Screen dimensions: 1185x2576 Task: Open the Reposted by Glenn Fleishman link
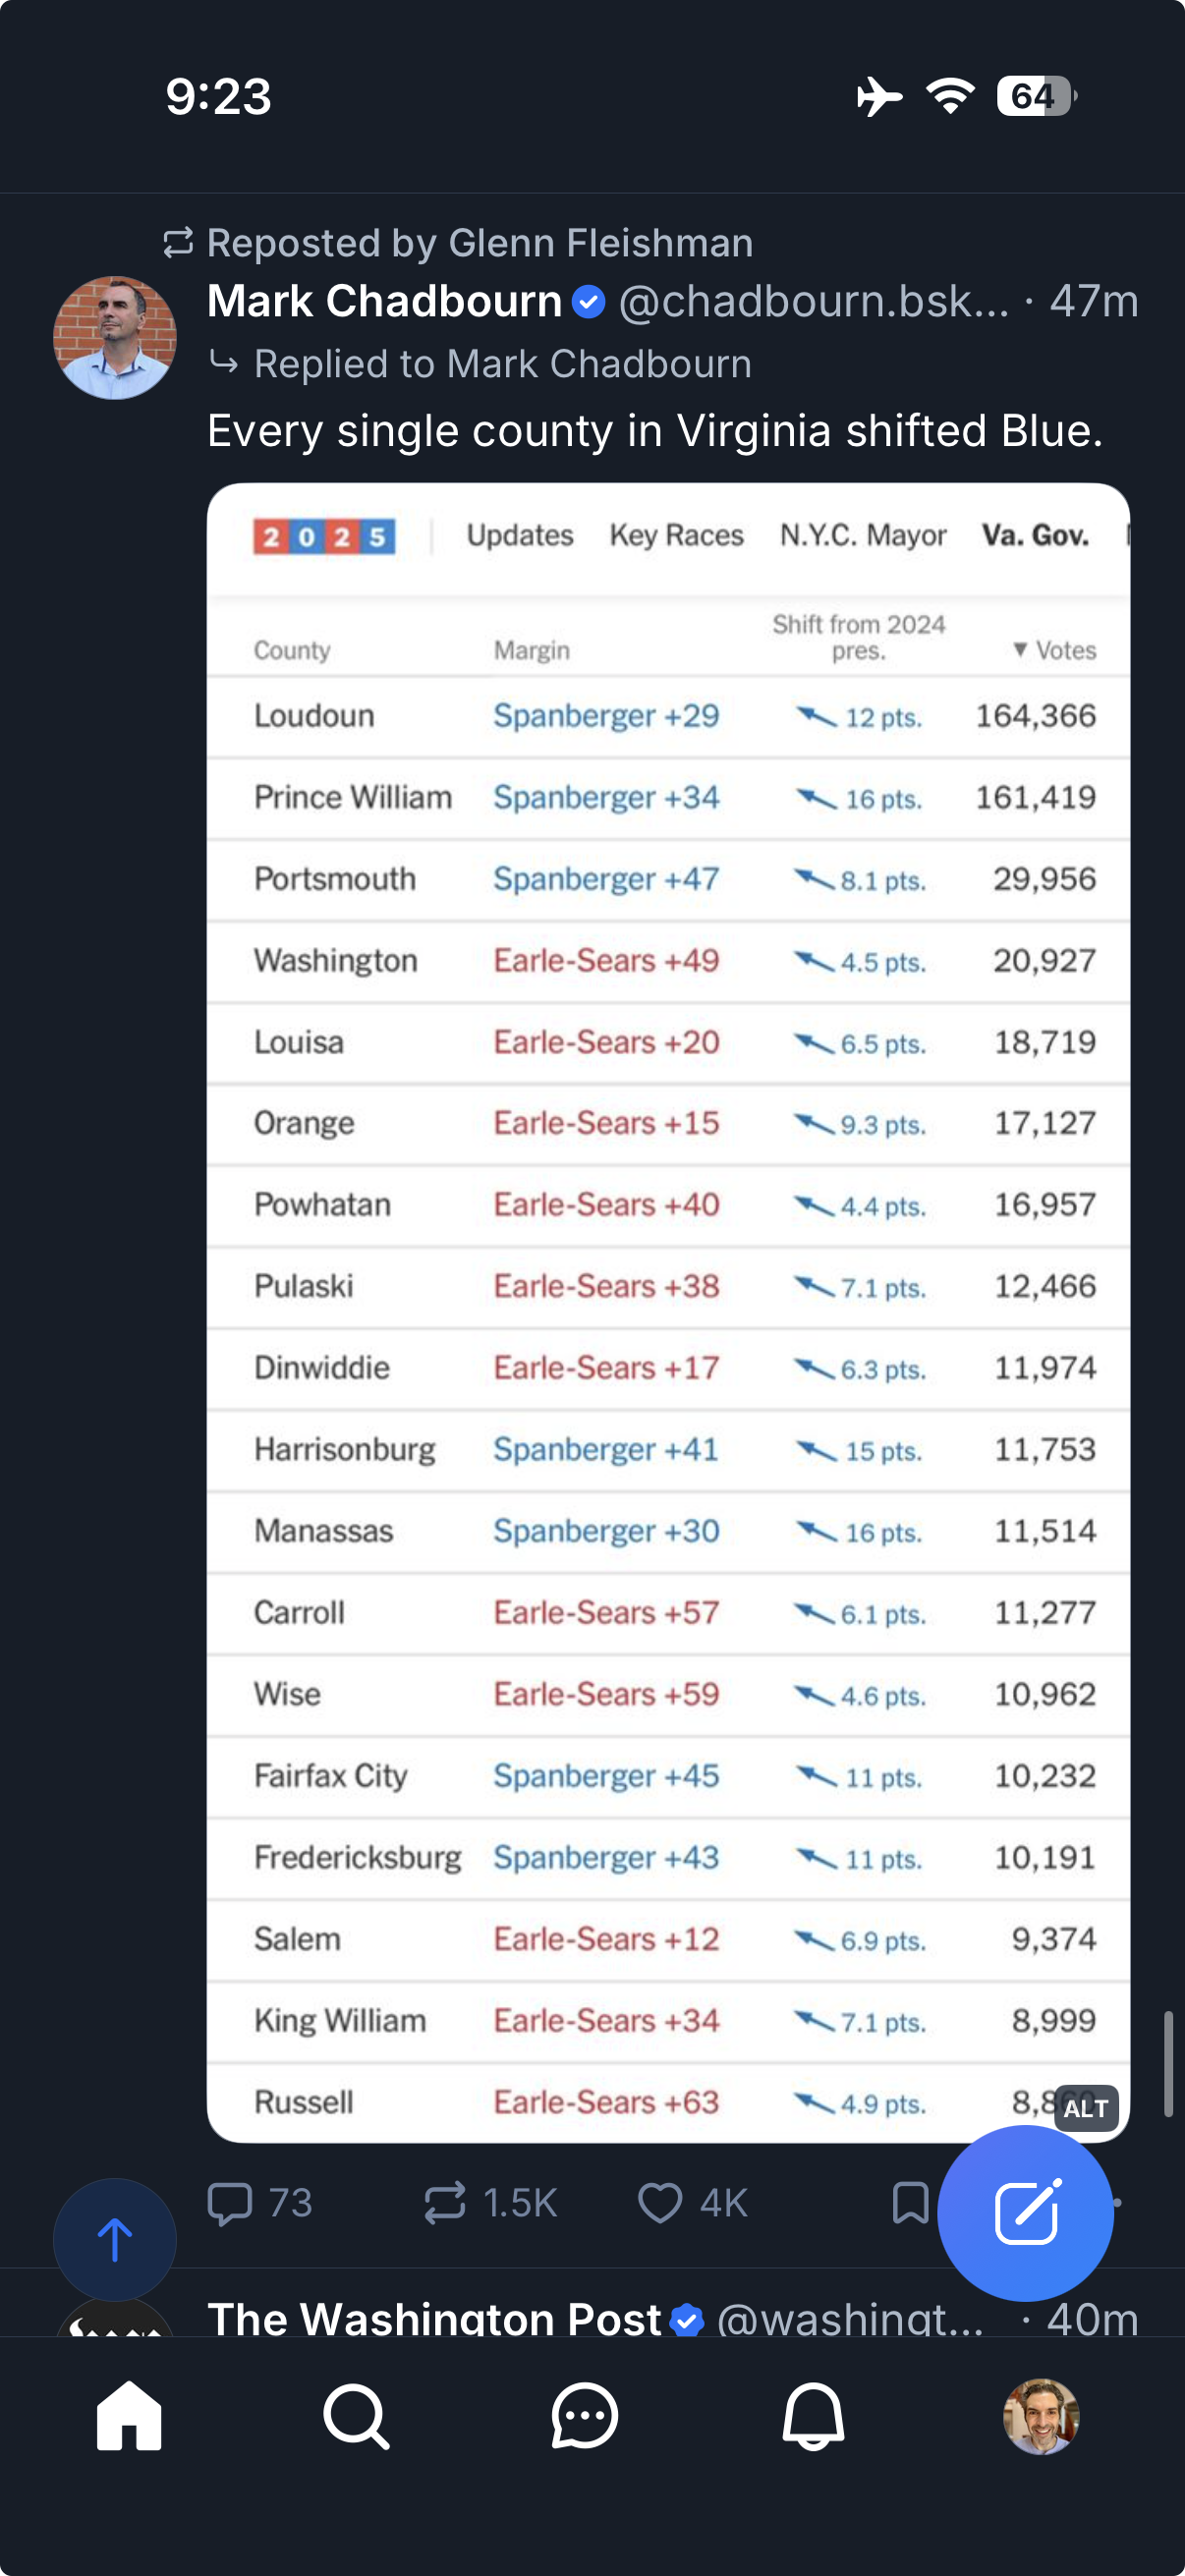tap(479, 243)
